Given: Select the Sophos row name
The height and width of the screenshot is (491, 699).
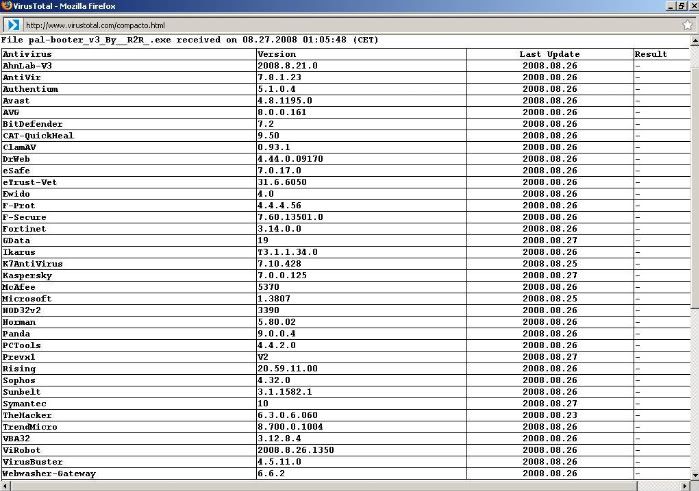Looking at the screenshot, I should pyautogui.click(x=19, y=380).
